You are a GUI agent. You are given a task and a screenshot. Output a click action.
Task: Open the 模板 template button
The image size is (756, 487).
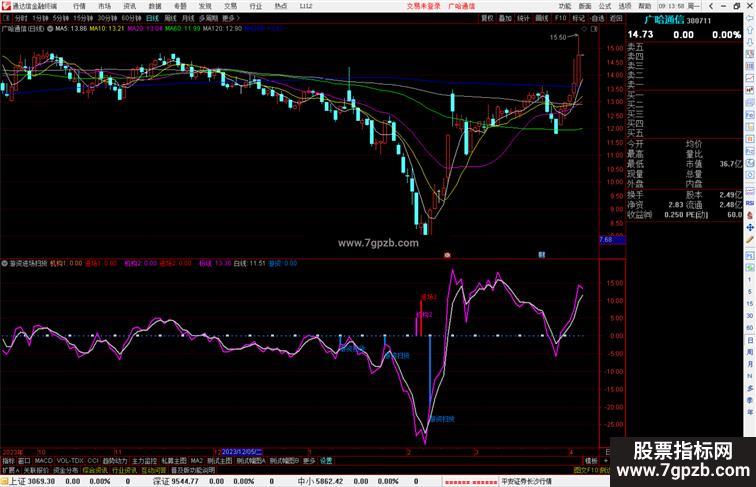coord(591,461)
